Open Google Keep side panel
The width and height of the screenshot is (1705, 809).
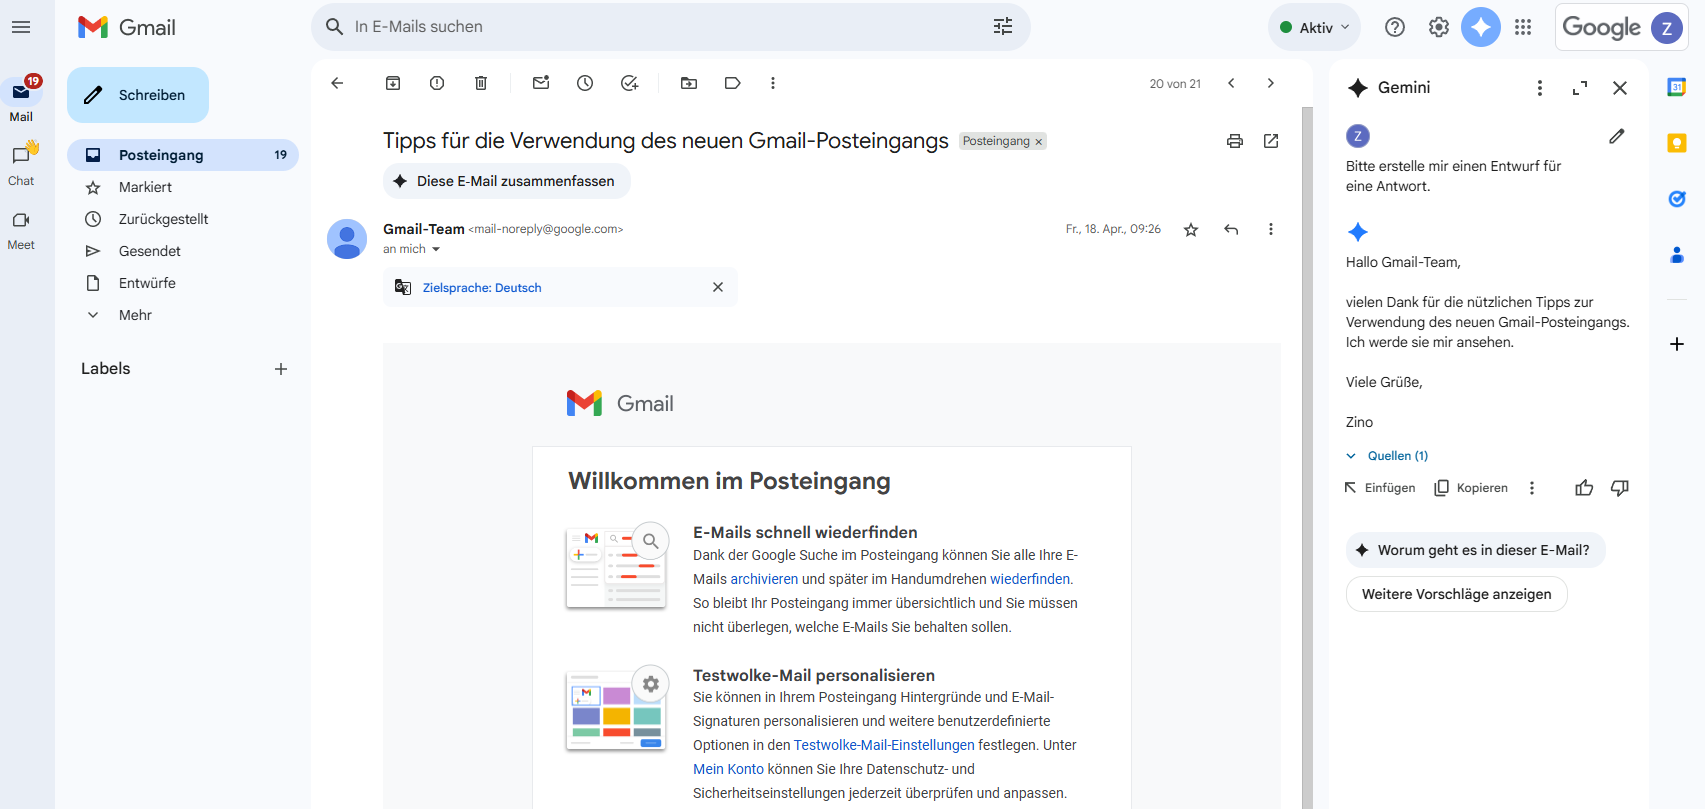pyautogui.click(x=1677, y=143)
